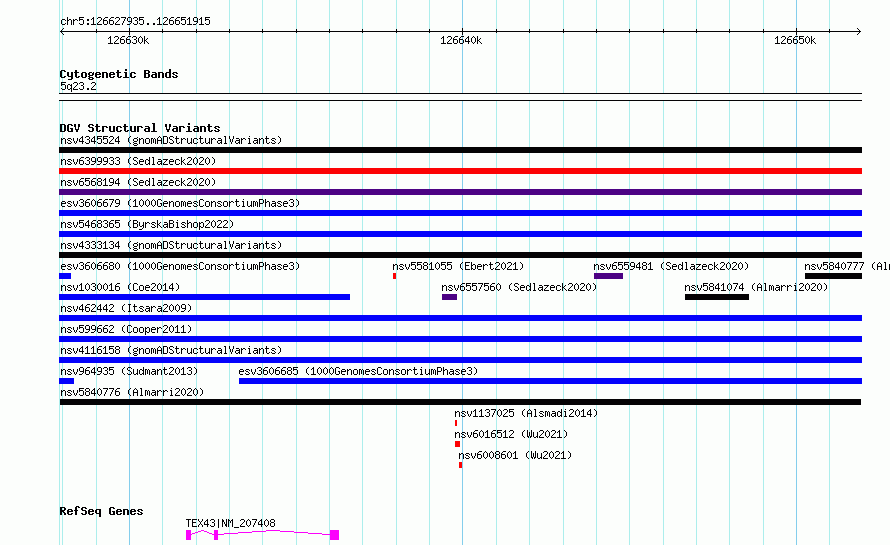Click the blue esv3606685 variant bar
The width and height of the screenshot is (890, 545).
click(x=551, y=381)
